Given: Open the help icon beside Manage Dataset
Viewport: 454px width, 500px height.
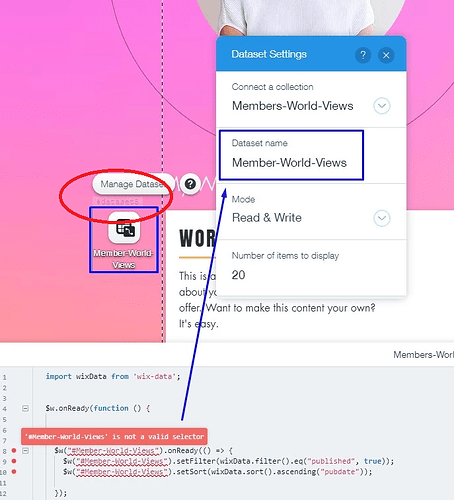Looking at the screenshot, I should [190, 184].
